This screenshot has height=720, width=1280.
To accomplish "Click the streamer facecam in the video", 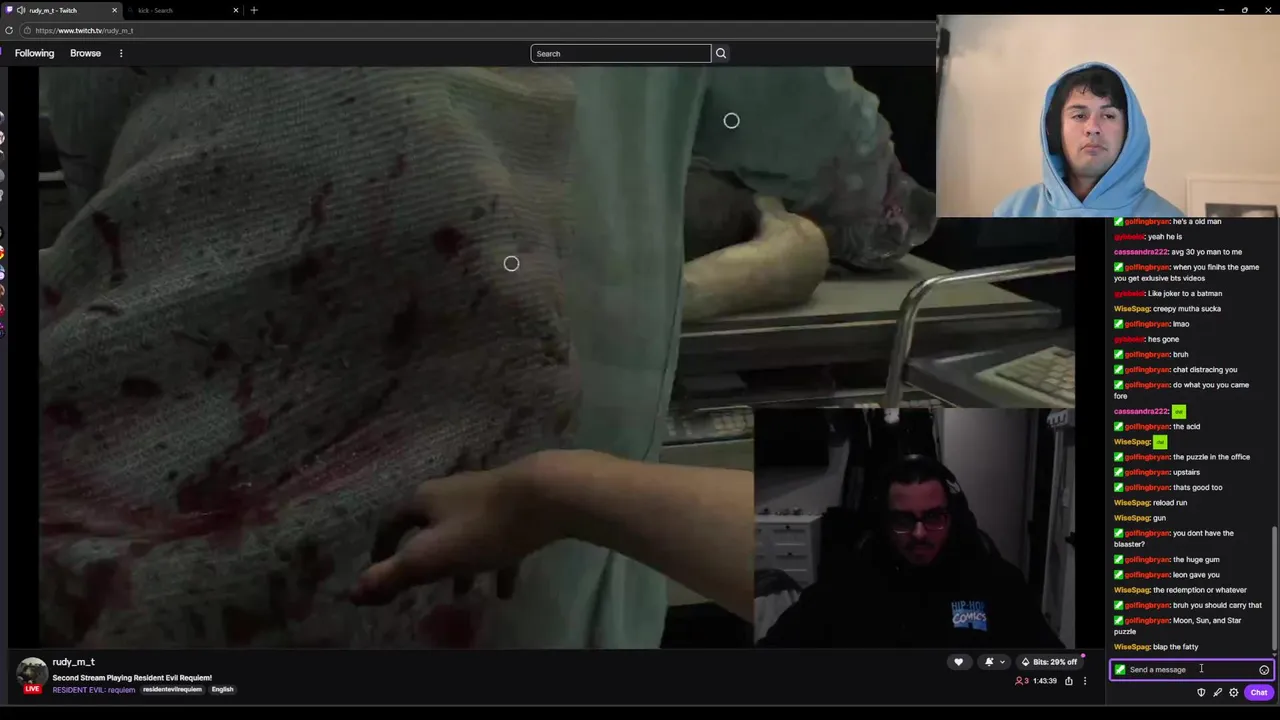I will (x=914, y=528).
